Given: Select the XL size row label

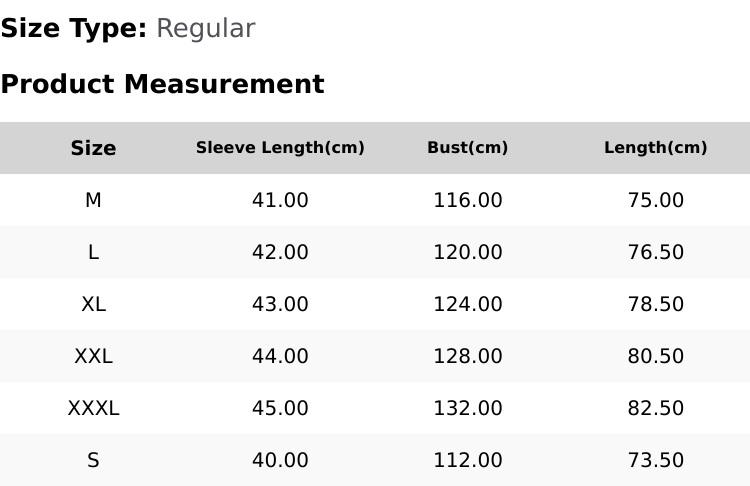Looking at the screenshot, I should 93,304.
